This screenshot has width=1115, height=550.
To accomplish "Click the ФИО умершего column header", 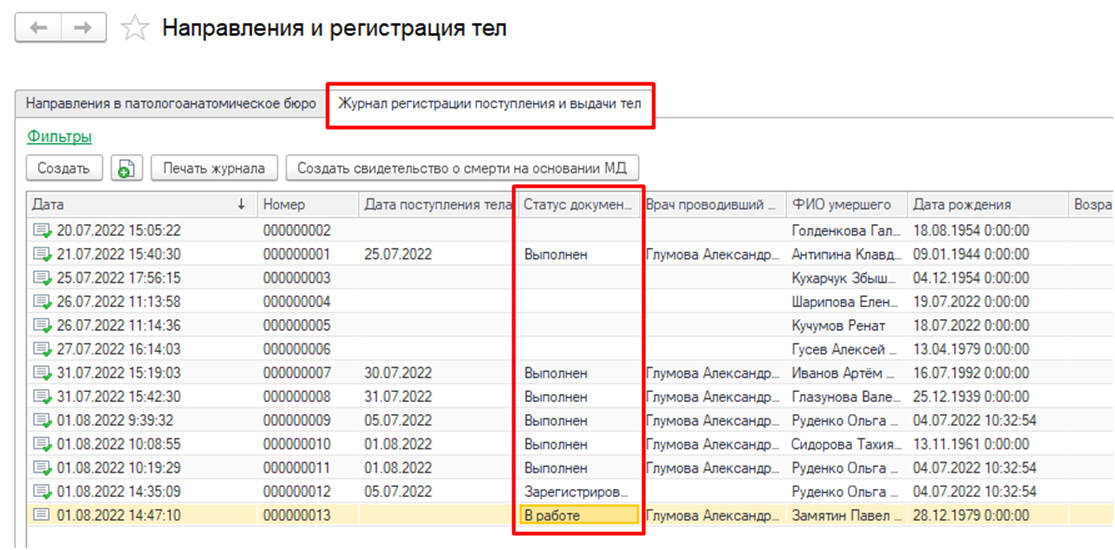I will pos(846,204).
